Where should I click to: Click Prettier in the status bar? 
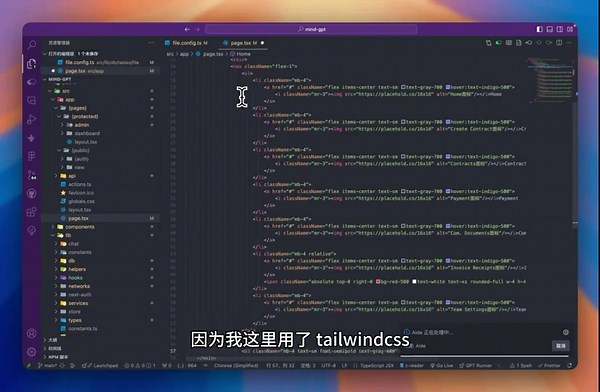549,366
